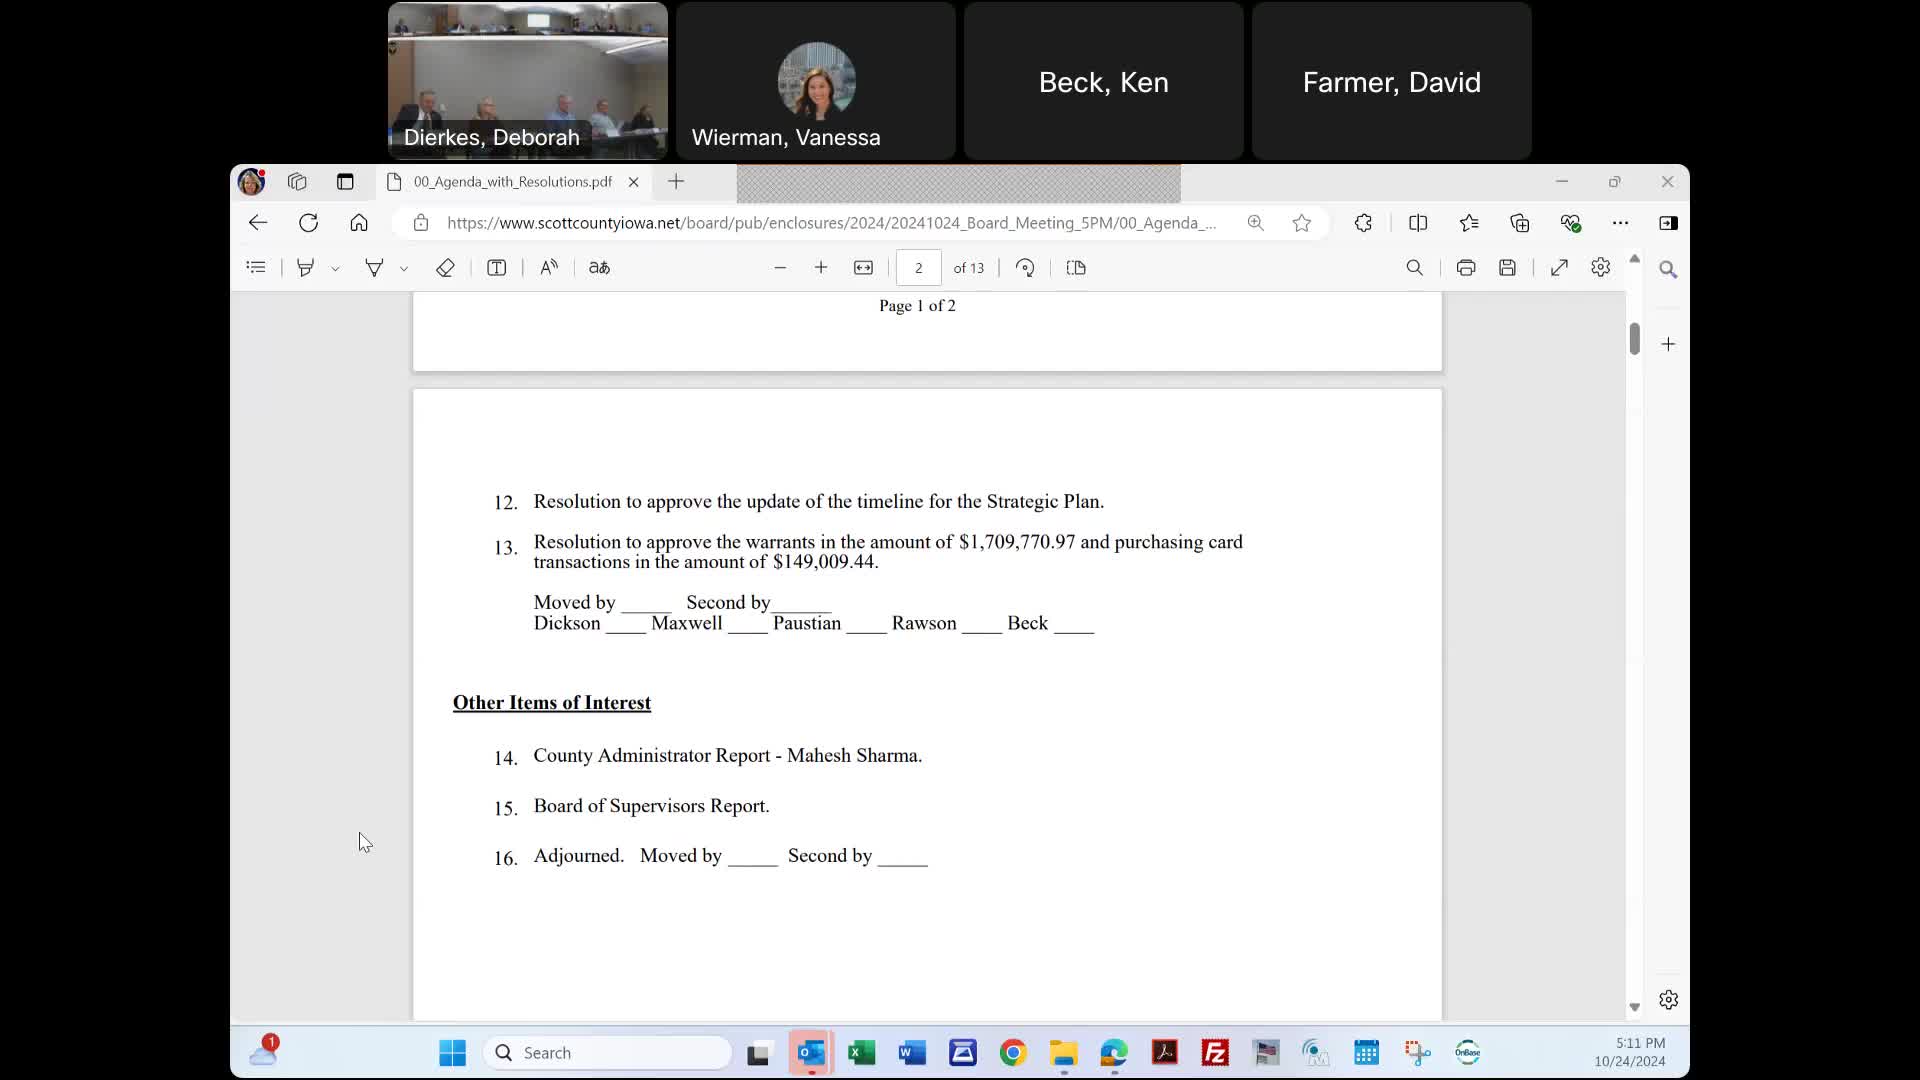Select the Add text tool

tap(496, 268)
